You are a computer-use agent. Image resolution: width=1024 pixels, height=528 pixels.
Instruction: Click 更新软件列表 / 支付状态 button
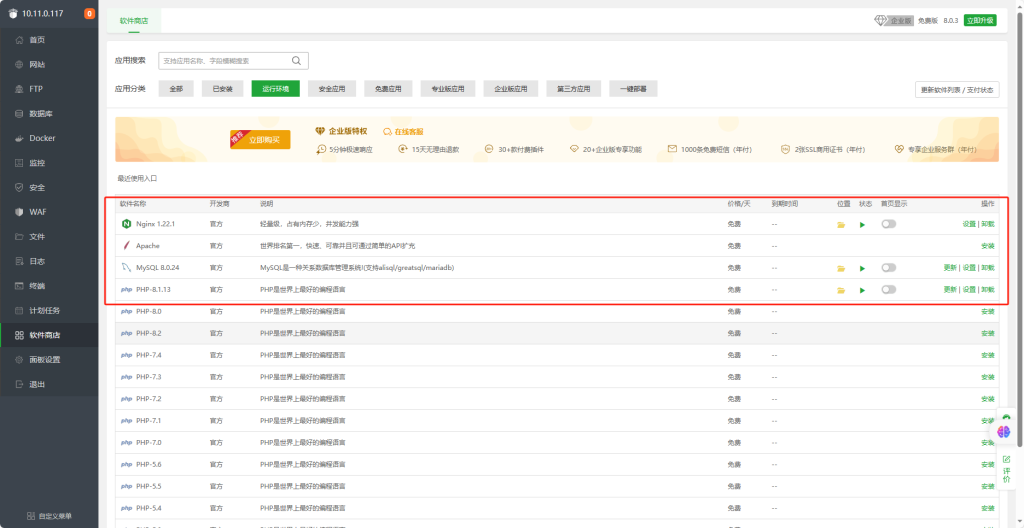(957, 90)
